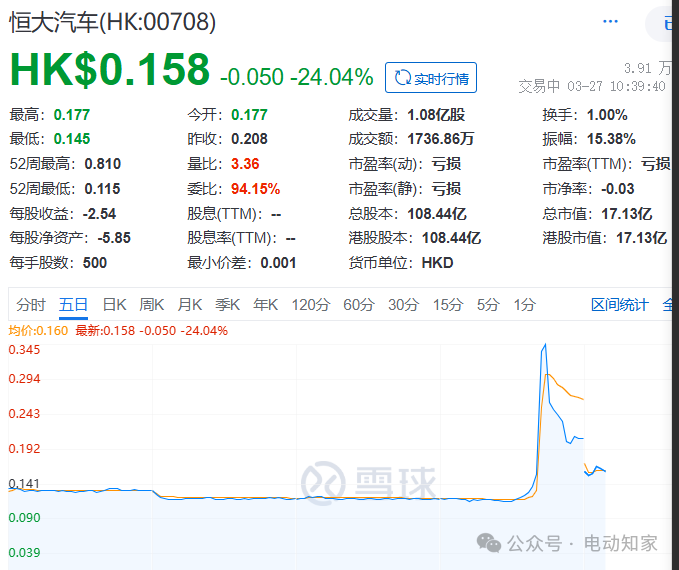The image size is (679, 570).
Task: Click the 成交量 value 1.08亿股
Action: (x=436, y=115)
